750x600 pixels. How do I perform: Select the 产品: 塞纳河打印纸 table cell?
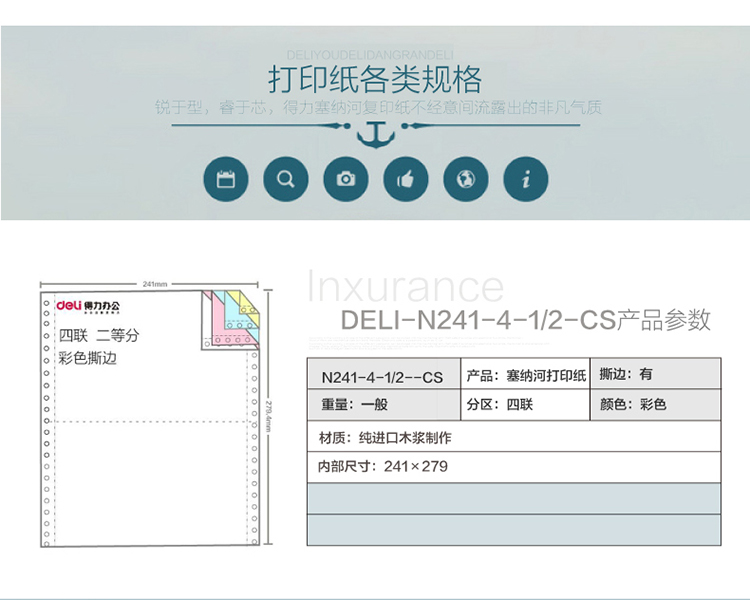pyautogui.click(x=524, y=375)
